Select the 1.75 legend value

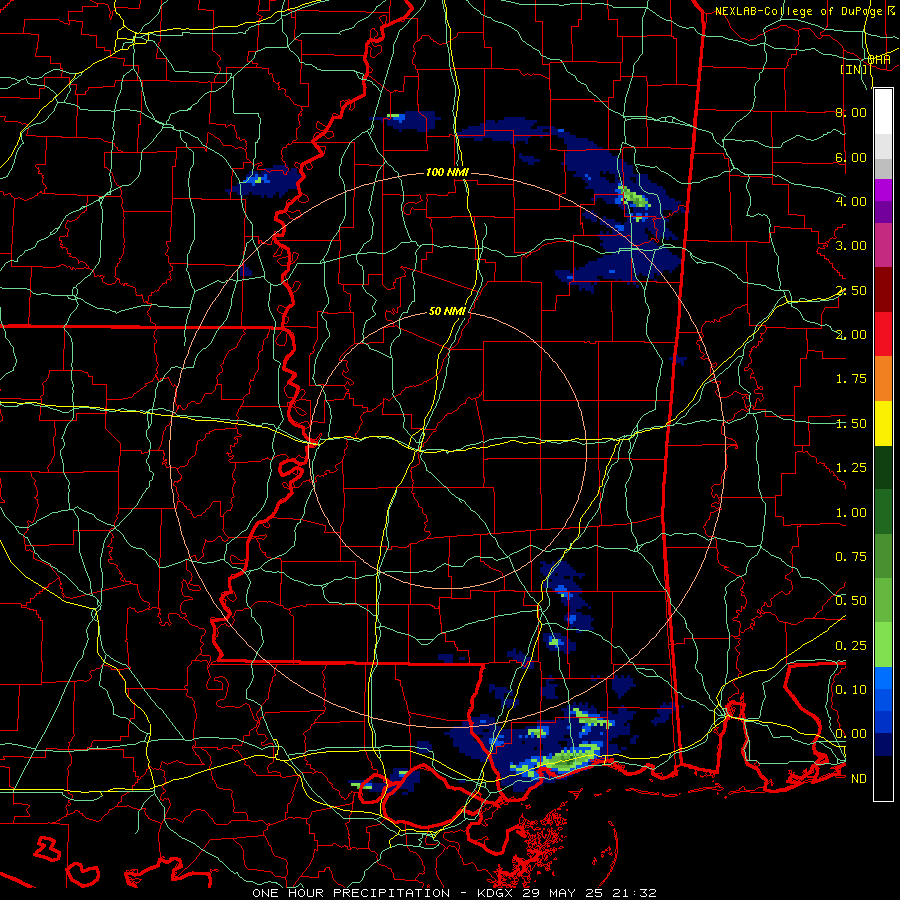point(851,379)
